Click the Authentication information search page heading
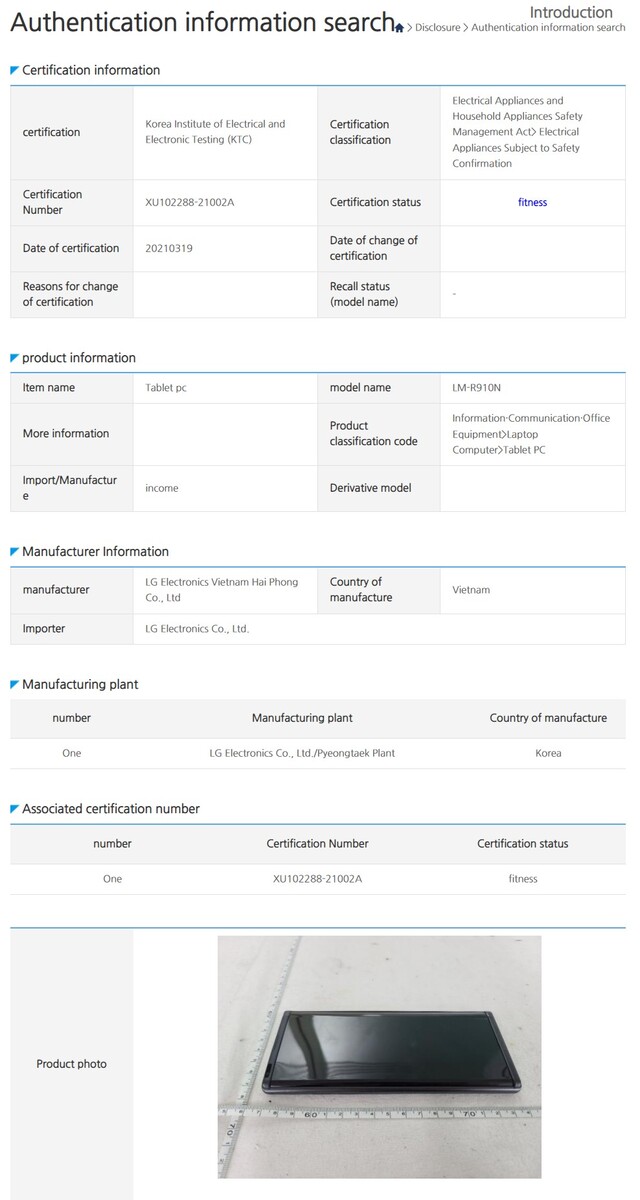640x1200 pixels. coord(201,22)
